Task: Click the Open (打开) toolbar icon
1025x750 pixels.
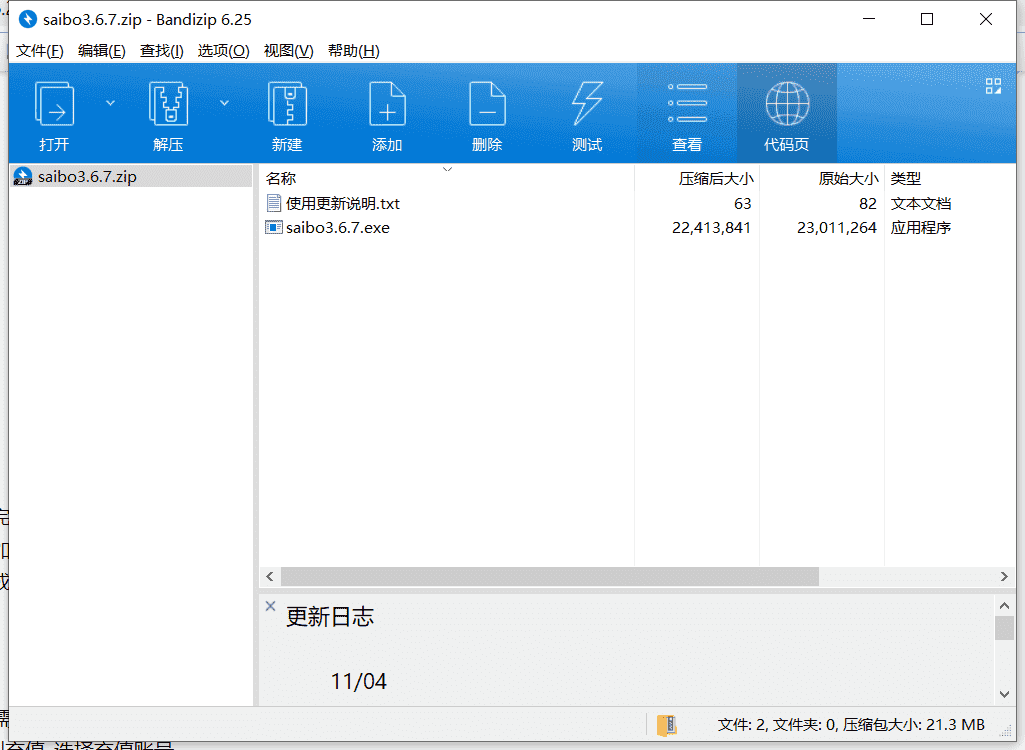Action: 54,104
